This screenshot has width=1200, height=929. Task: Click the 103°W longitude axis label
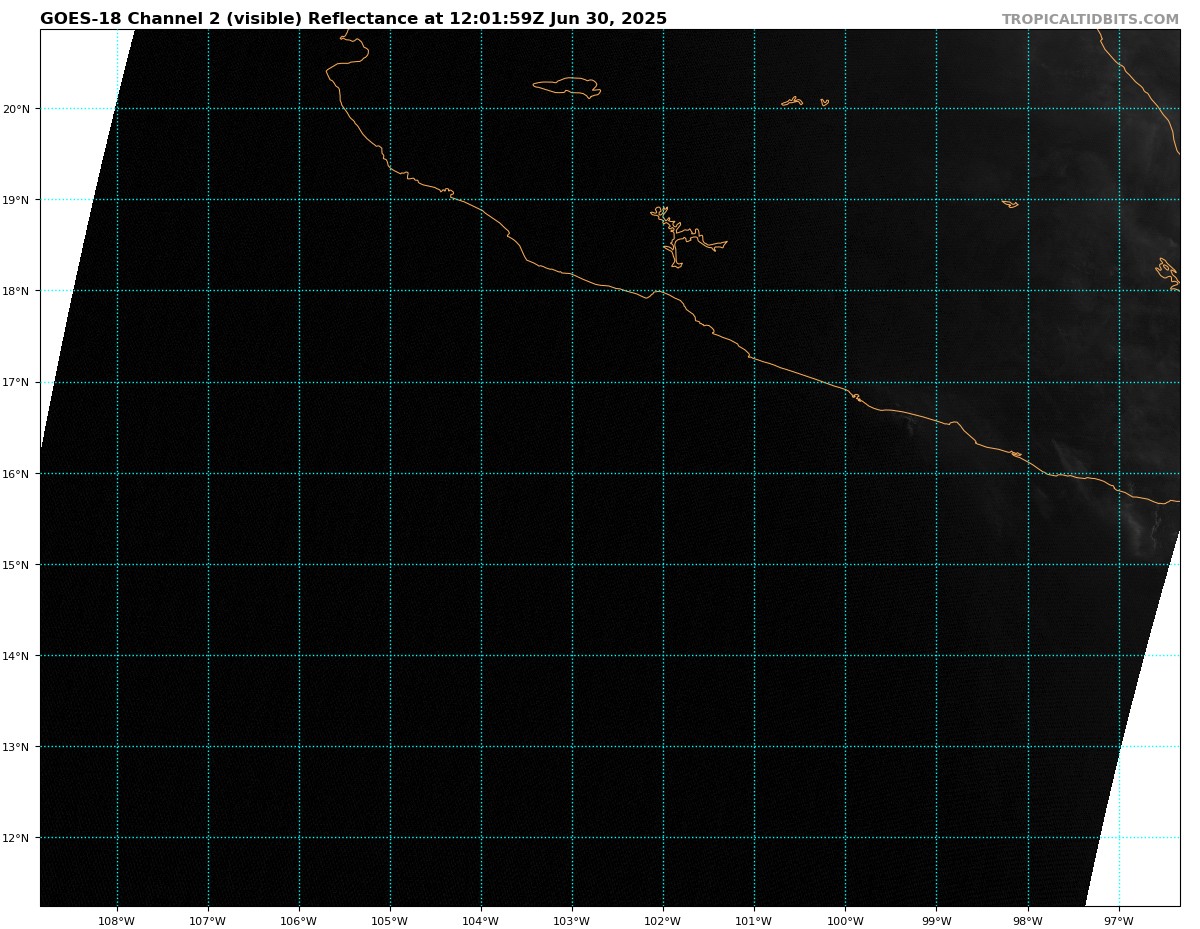pyautogui.click(x=572, y=921)
